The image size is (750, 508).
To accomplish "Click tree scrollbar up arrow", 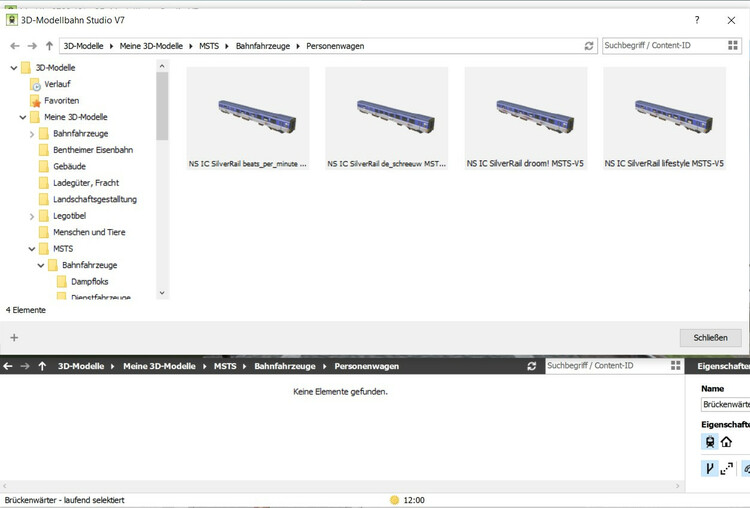I will pos(162,66).
